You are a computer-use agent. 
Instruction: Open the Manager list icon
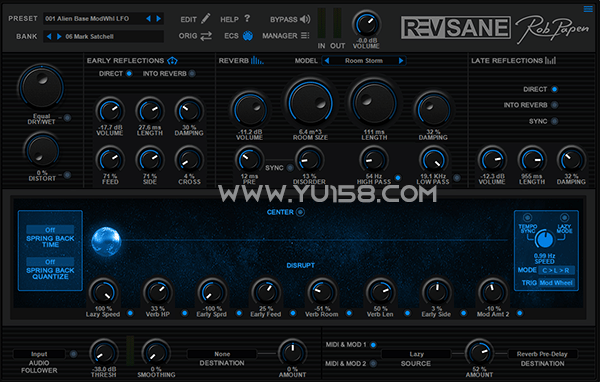click(x=305, y=36)
